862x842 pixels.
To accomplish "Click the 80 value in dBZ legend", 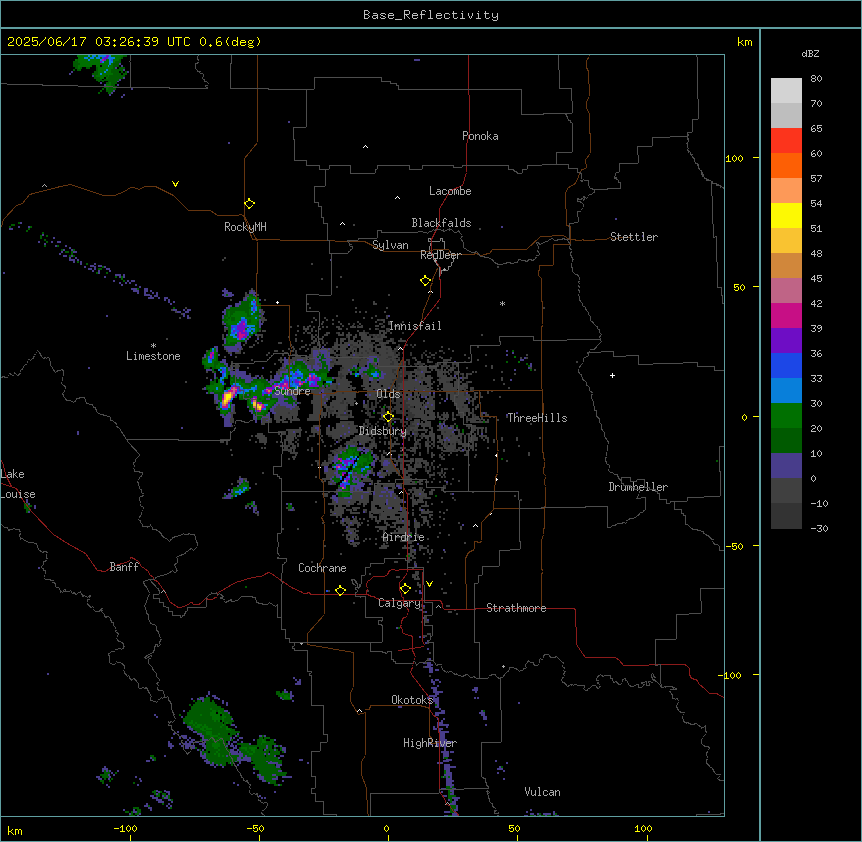I will tap(816, 79).
